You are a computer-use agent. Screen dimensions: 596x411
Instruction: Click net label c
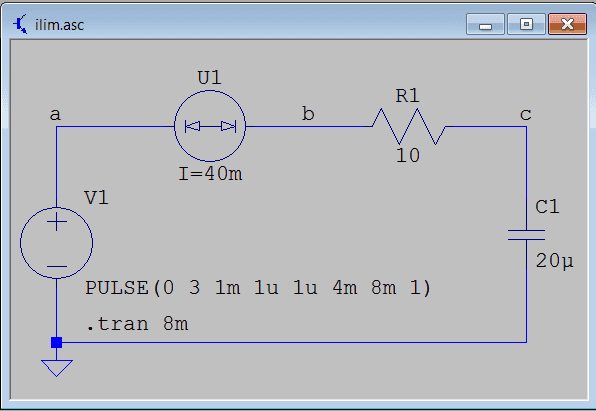click(x=526, y=114)
